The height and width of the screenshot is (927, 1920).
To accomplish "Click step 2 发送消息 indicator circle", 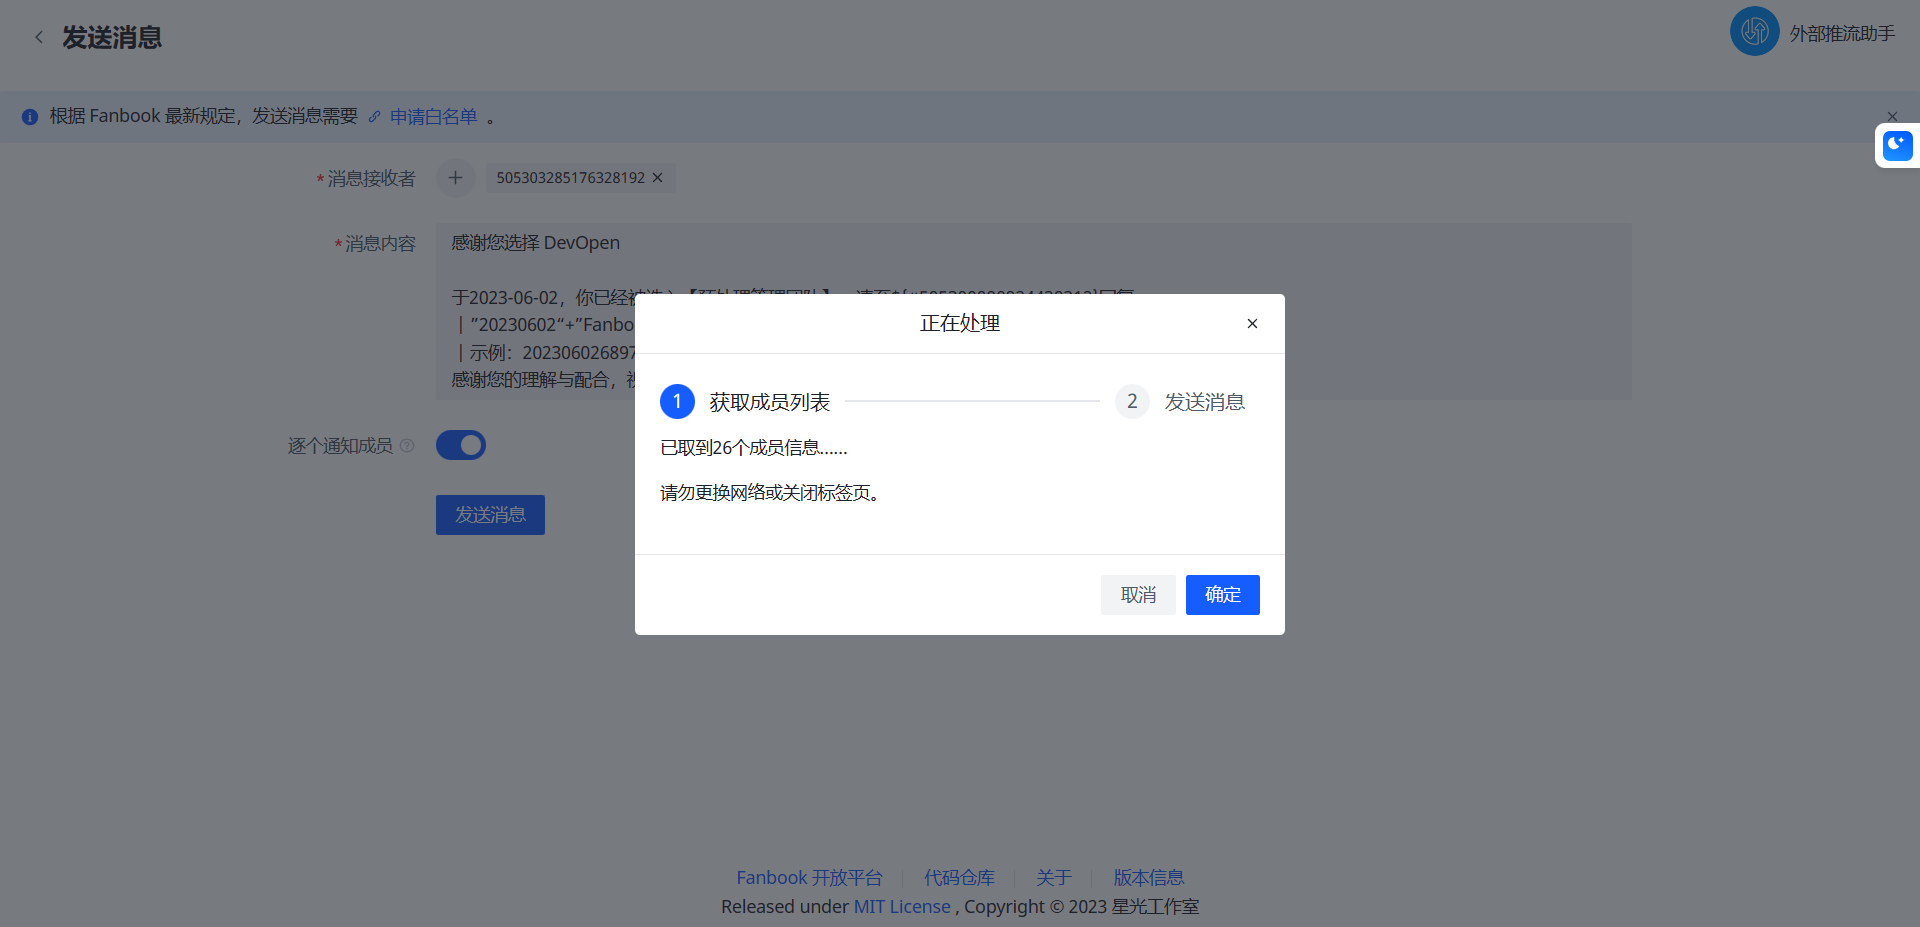I will tap(1131, 401).
